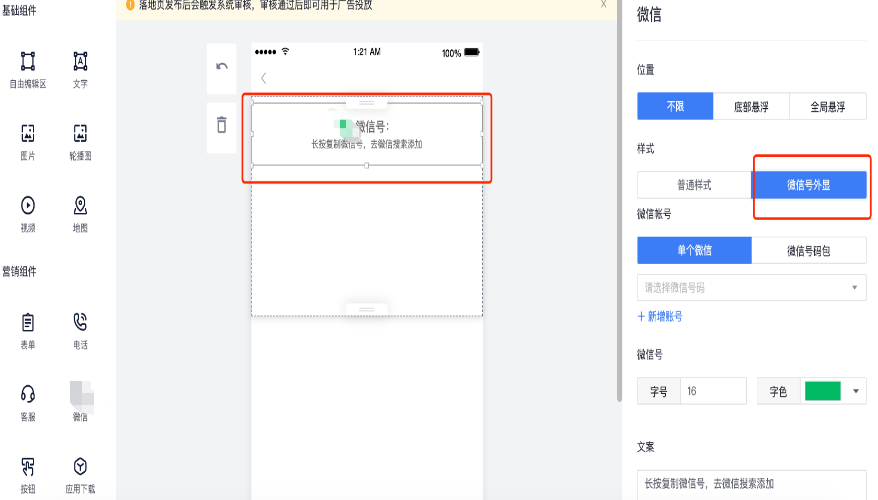Click the 新增账号 link

(x=660, y=316)
